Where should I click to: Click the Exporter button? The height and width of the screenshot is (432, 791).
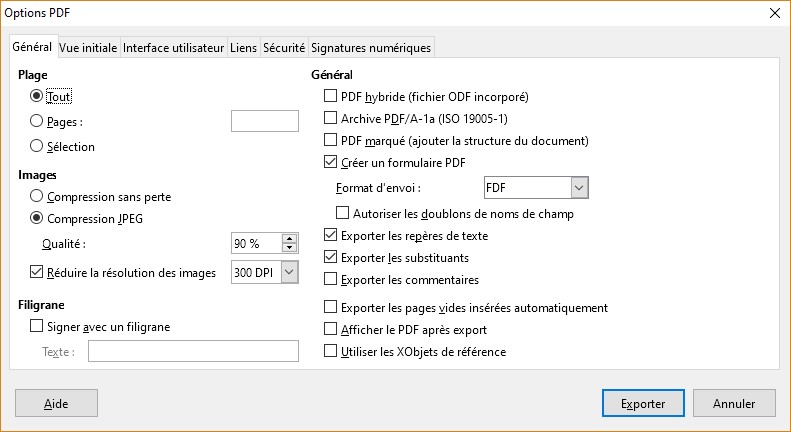(644, 404)
